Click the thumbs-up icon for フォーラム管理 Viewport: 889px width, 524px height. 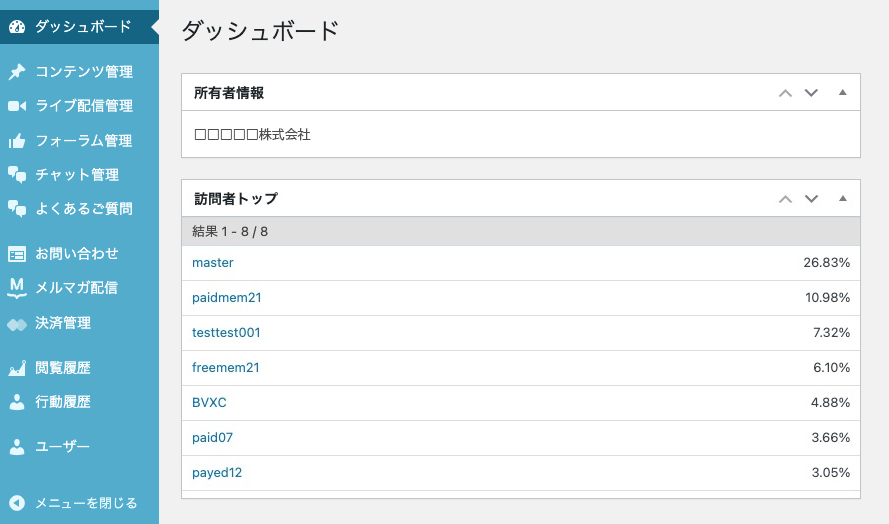coord(17,141)
